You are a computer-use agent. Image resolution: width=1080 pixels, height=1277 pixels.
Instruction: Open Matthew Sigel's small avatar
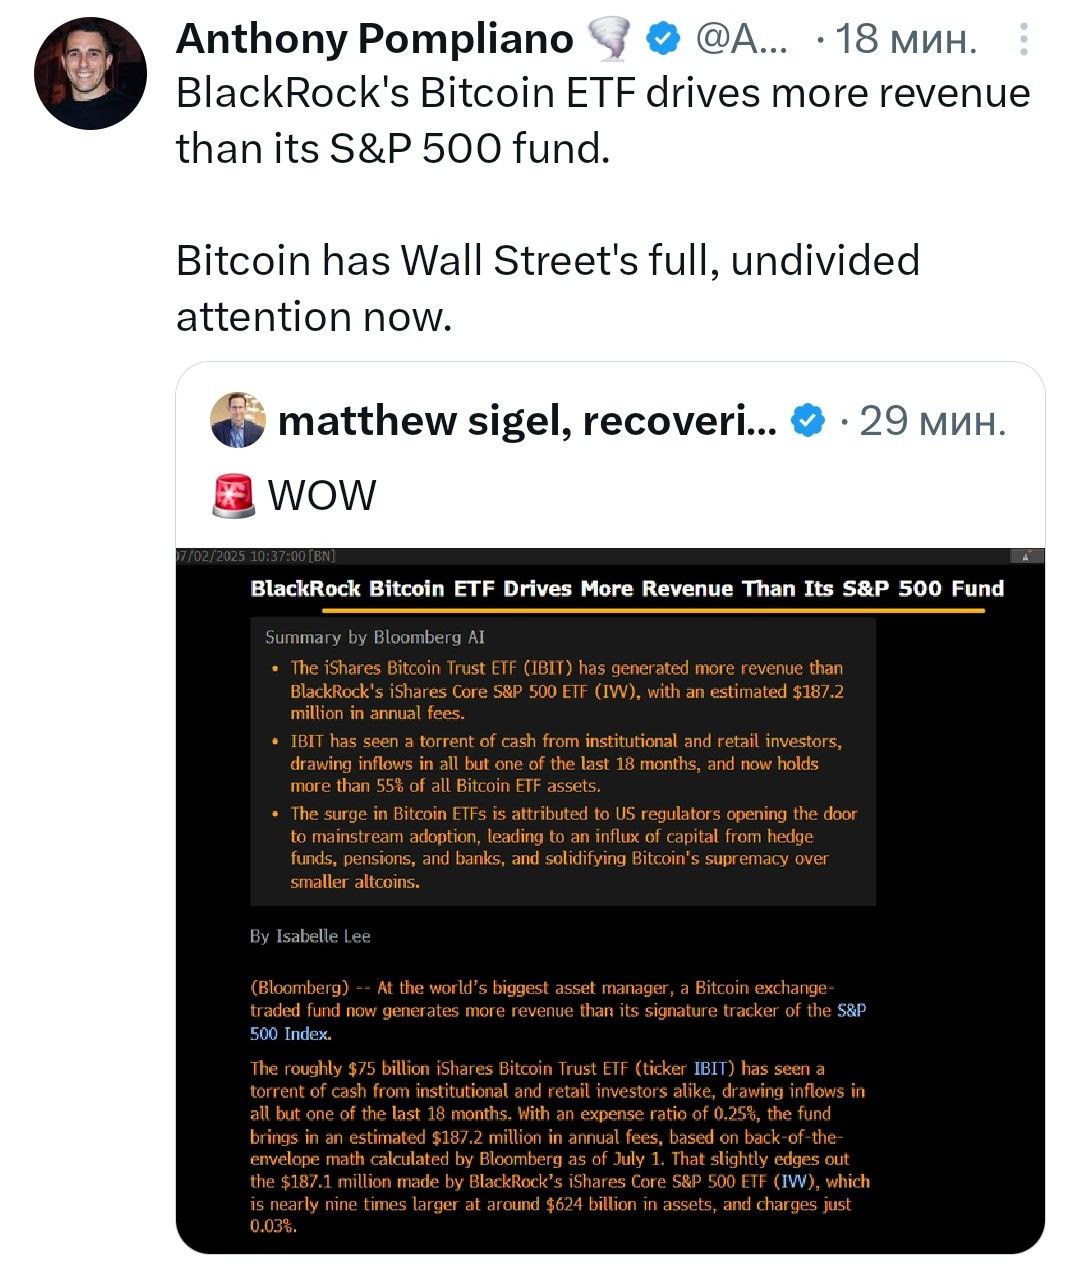(x=238, y=420)
